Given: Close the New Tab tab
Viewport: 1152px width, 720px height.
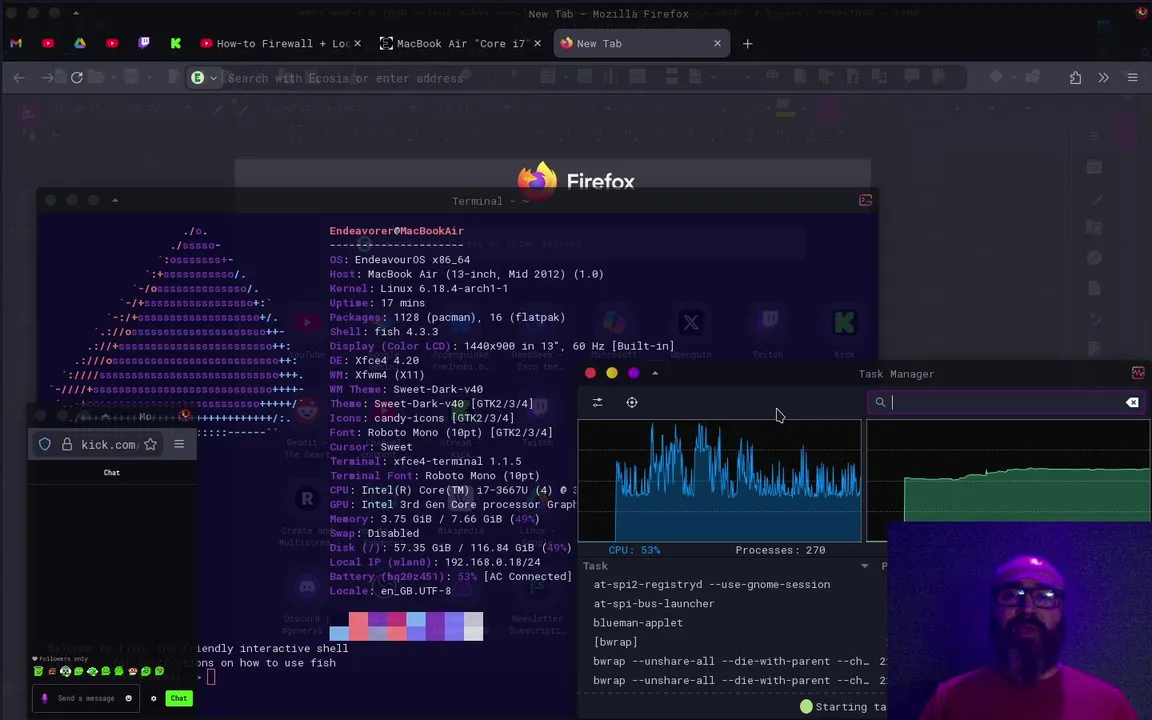Looking at the screenshot, I should tap(717, 43).
